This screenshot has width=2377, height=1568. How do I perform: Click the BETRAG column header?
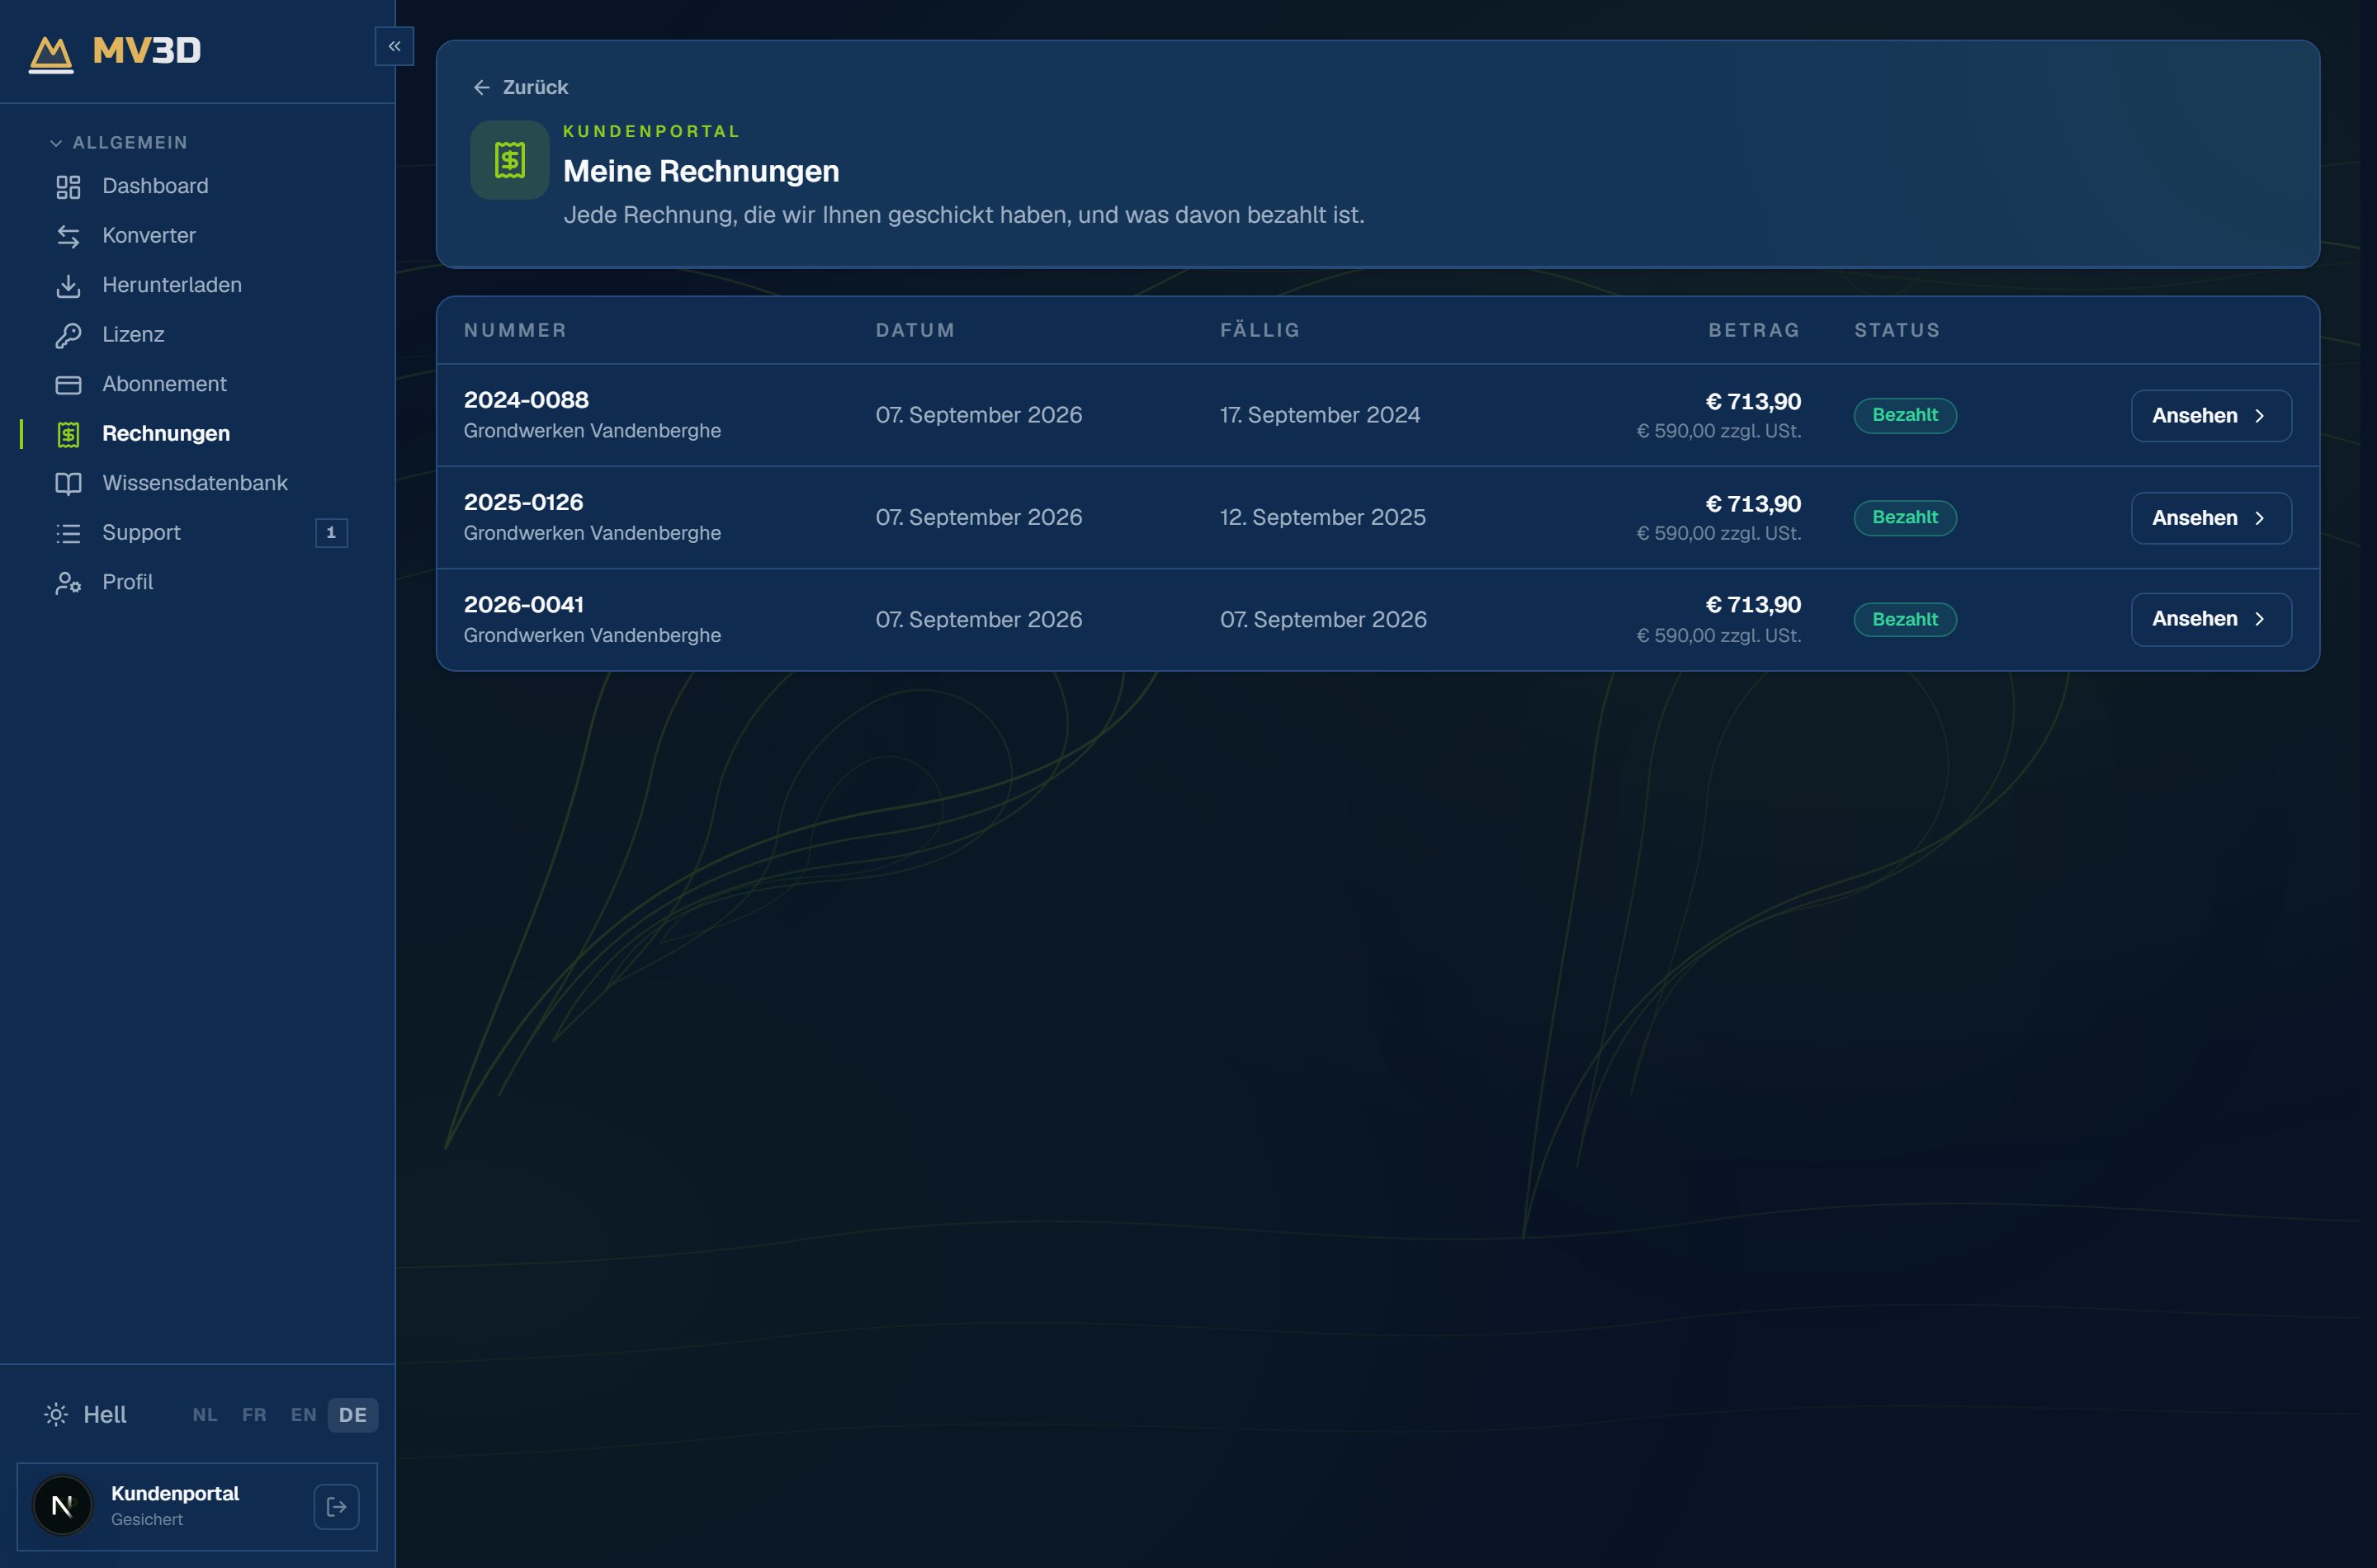(x=1755, y=330)
